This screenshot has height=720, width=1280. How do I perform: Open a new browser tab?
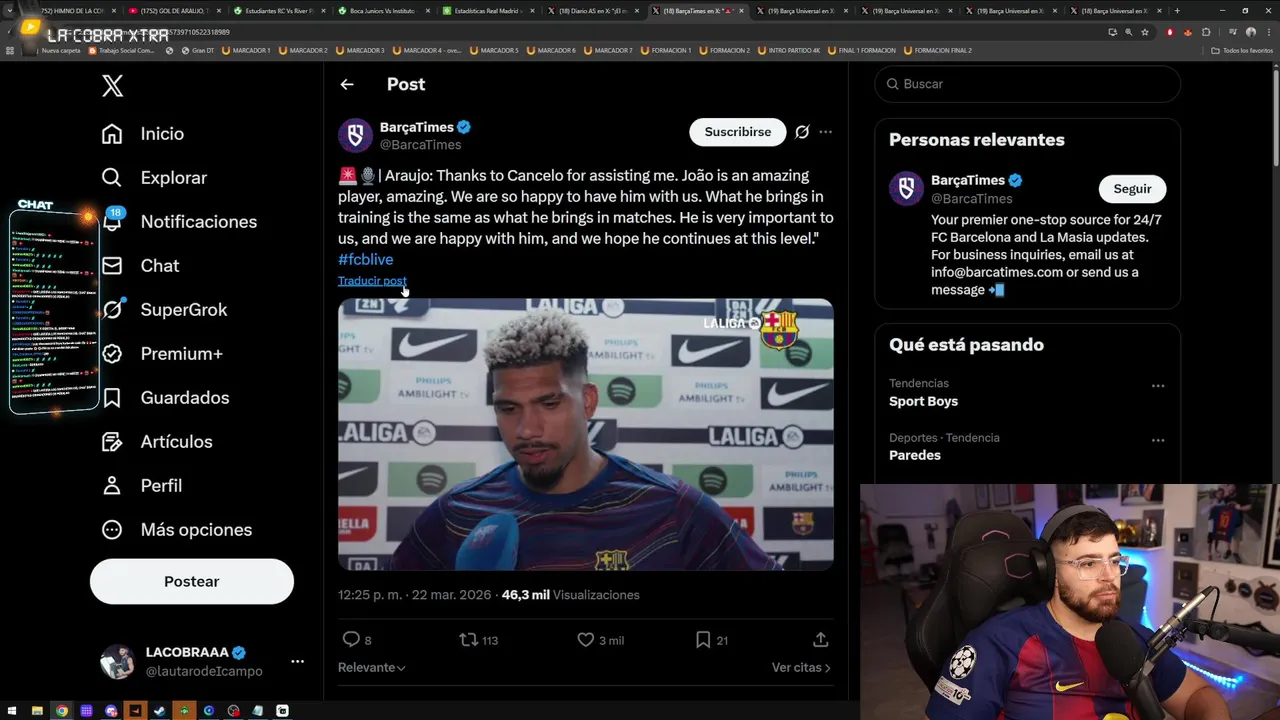[1177, 11]
